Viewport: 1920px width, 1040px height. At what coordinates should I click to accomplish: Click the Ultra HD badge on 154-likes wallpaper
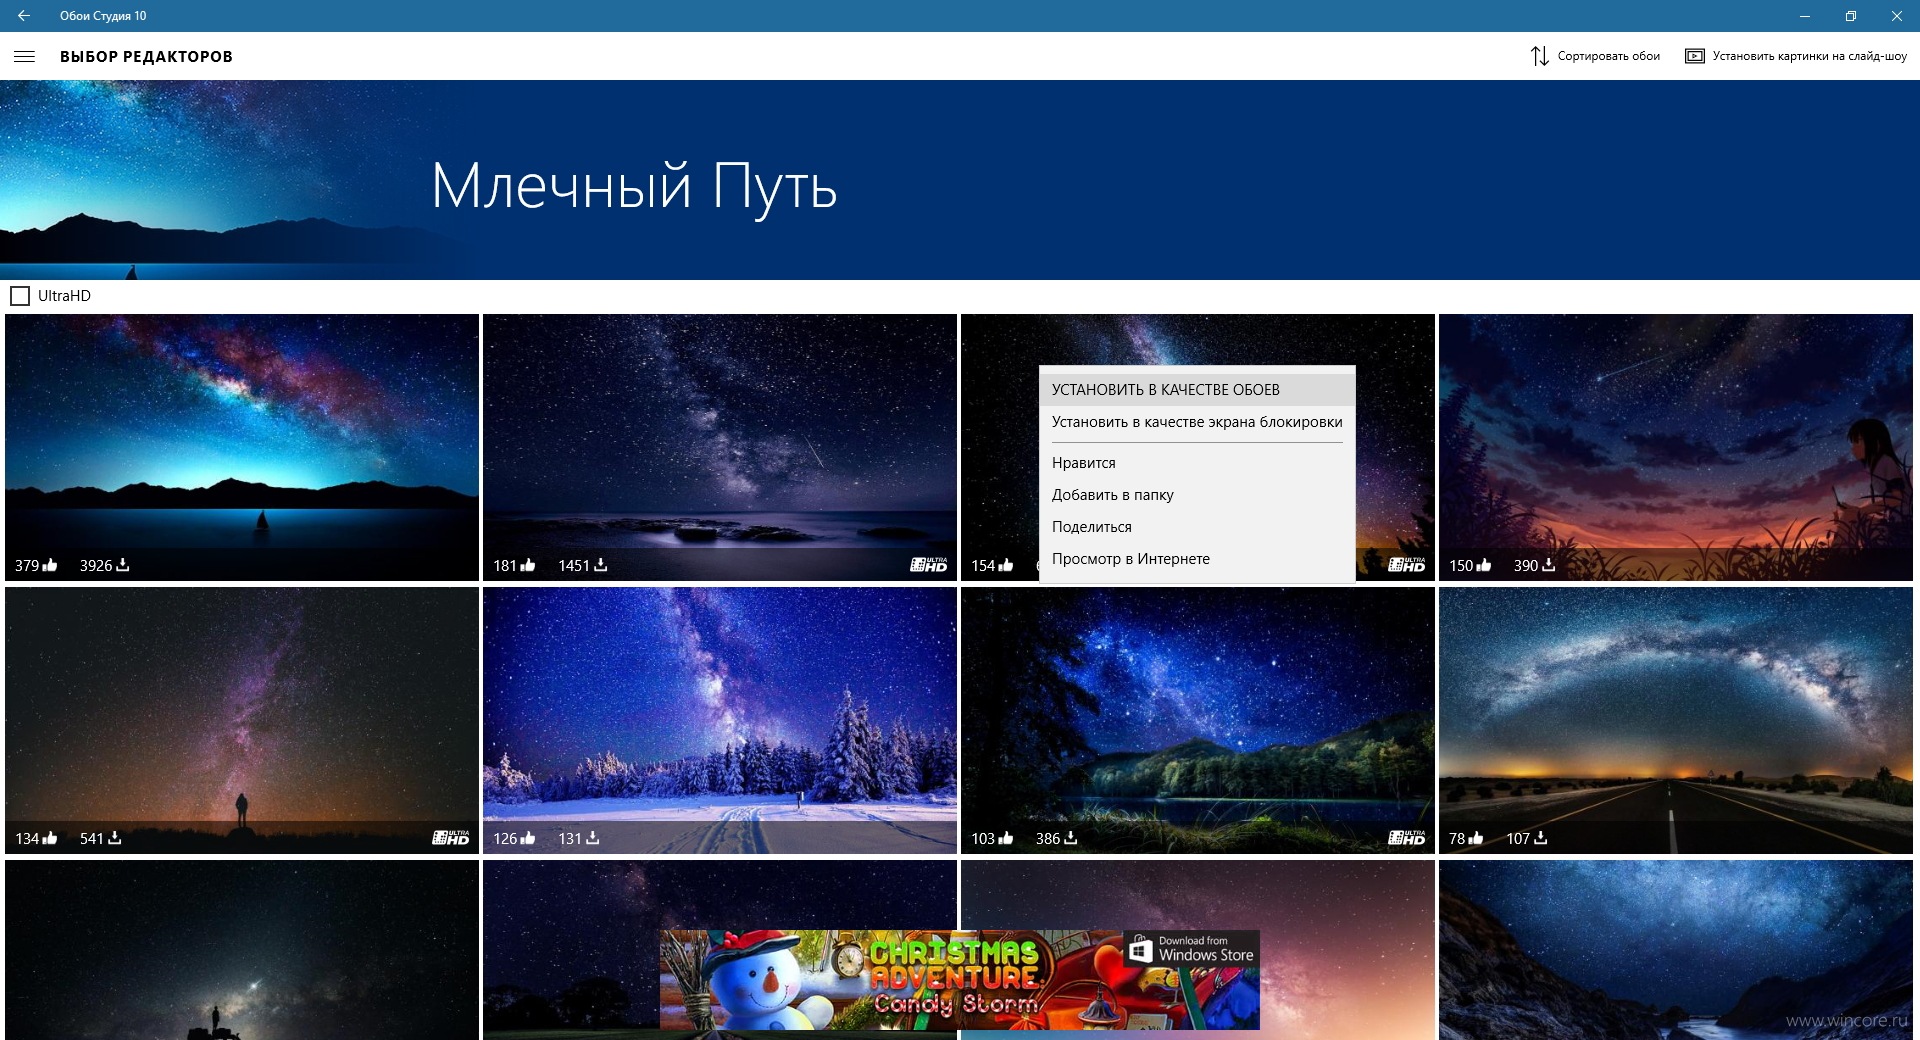tap(1407, 565)
